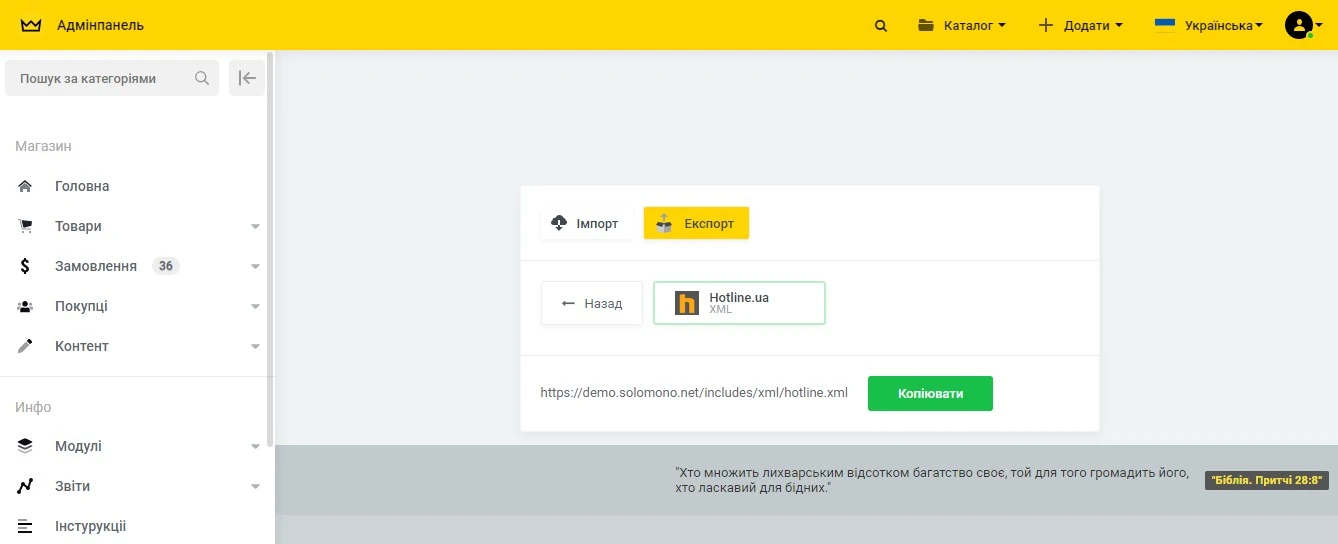Switch to the Експорт tab
Viewport: 1338px width, 544px height.
696,223
